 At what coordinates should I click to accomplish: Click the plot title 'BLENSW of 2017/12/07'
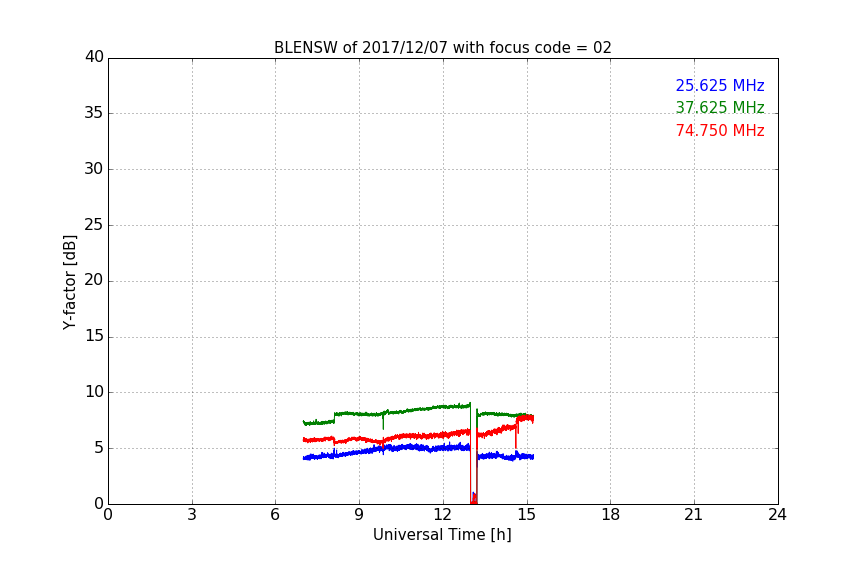tap(442, 48)
